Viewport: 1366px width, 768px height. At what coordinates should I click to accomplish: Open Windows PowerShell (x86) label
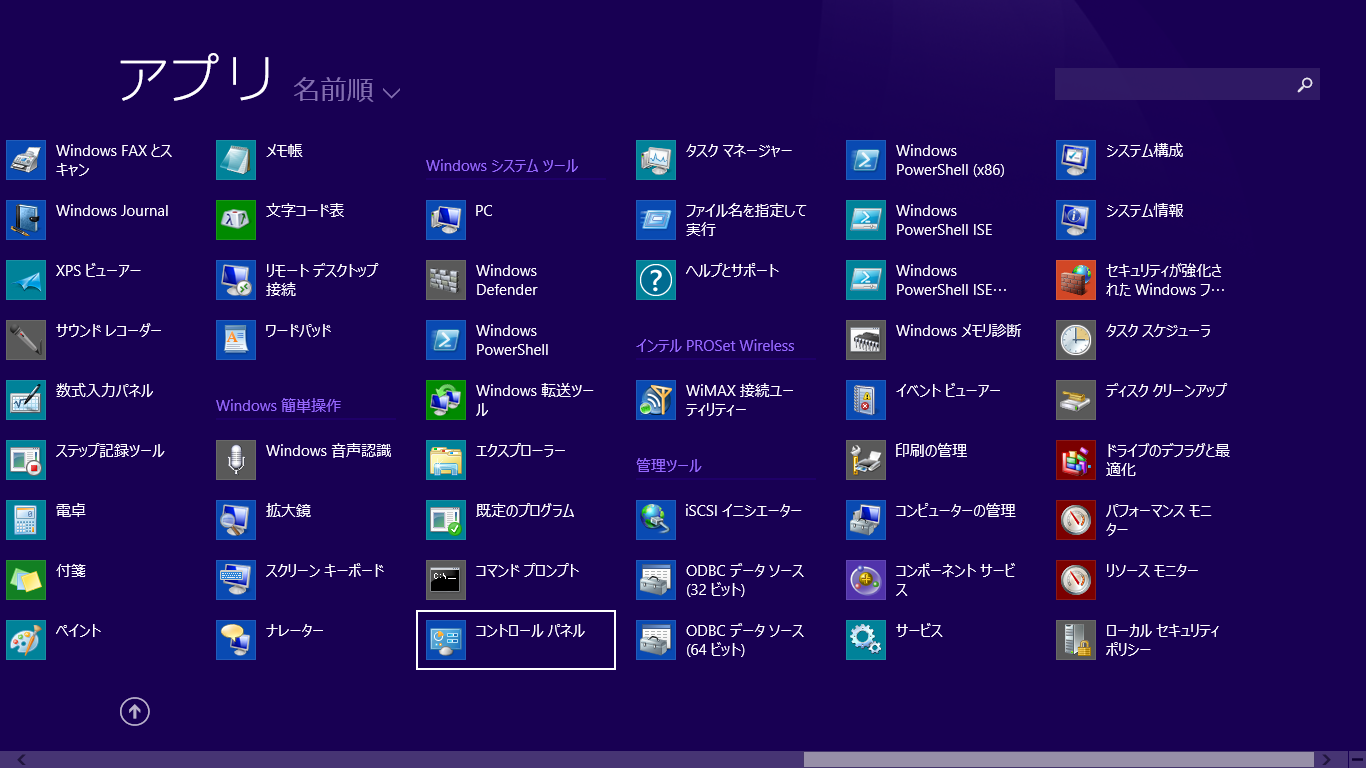[950, 160]
